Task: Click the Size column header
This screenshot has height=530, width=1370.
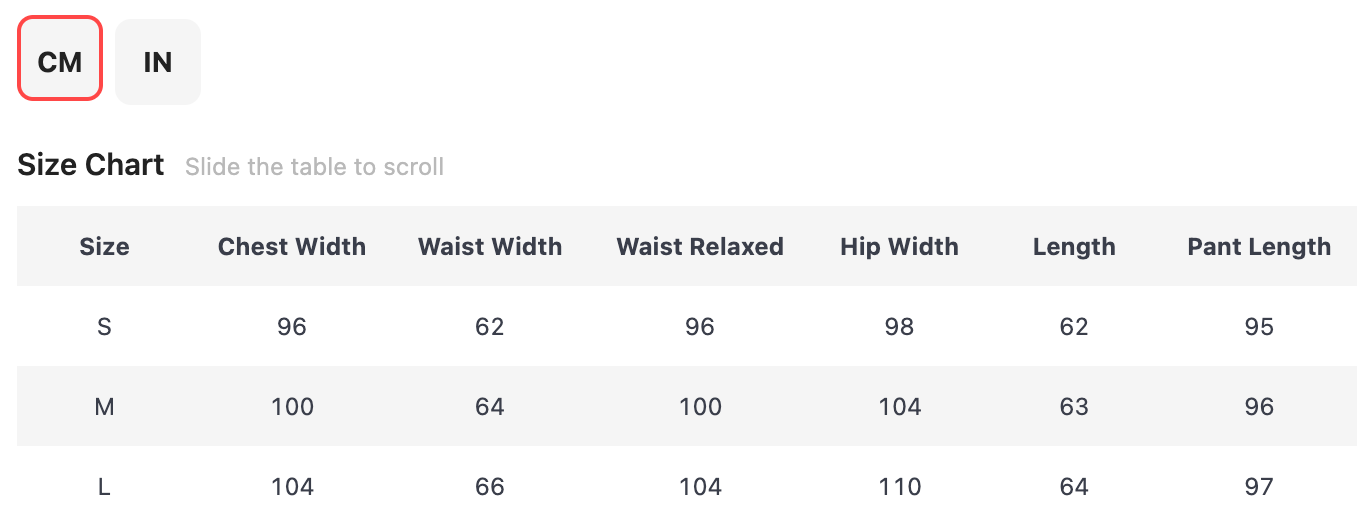Action: (104, 247)
